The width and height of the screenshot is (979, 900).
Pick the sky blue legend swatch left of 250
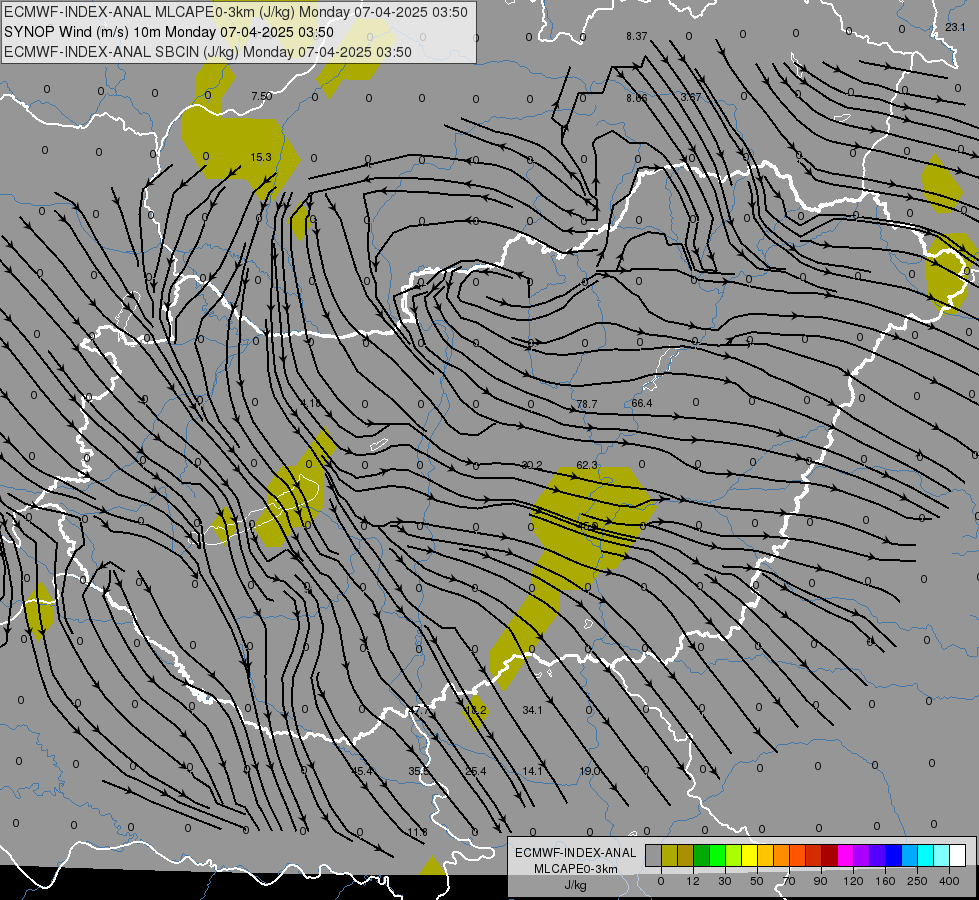(910, 855)
